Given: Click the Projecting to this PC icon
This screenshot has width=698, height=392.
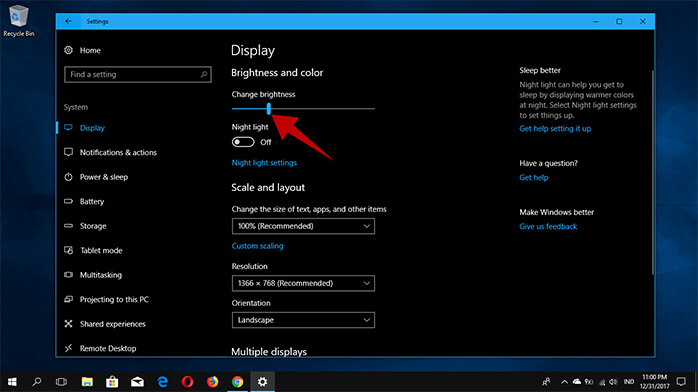Looking at the screenshot, I should (68, 299).
